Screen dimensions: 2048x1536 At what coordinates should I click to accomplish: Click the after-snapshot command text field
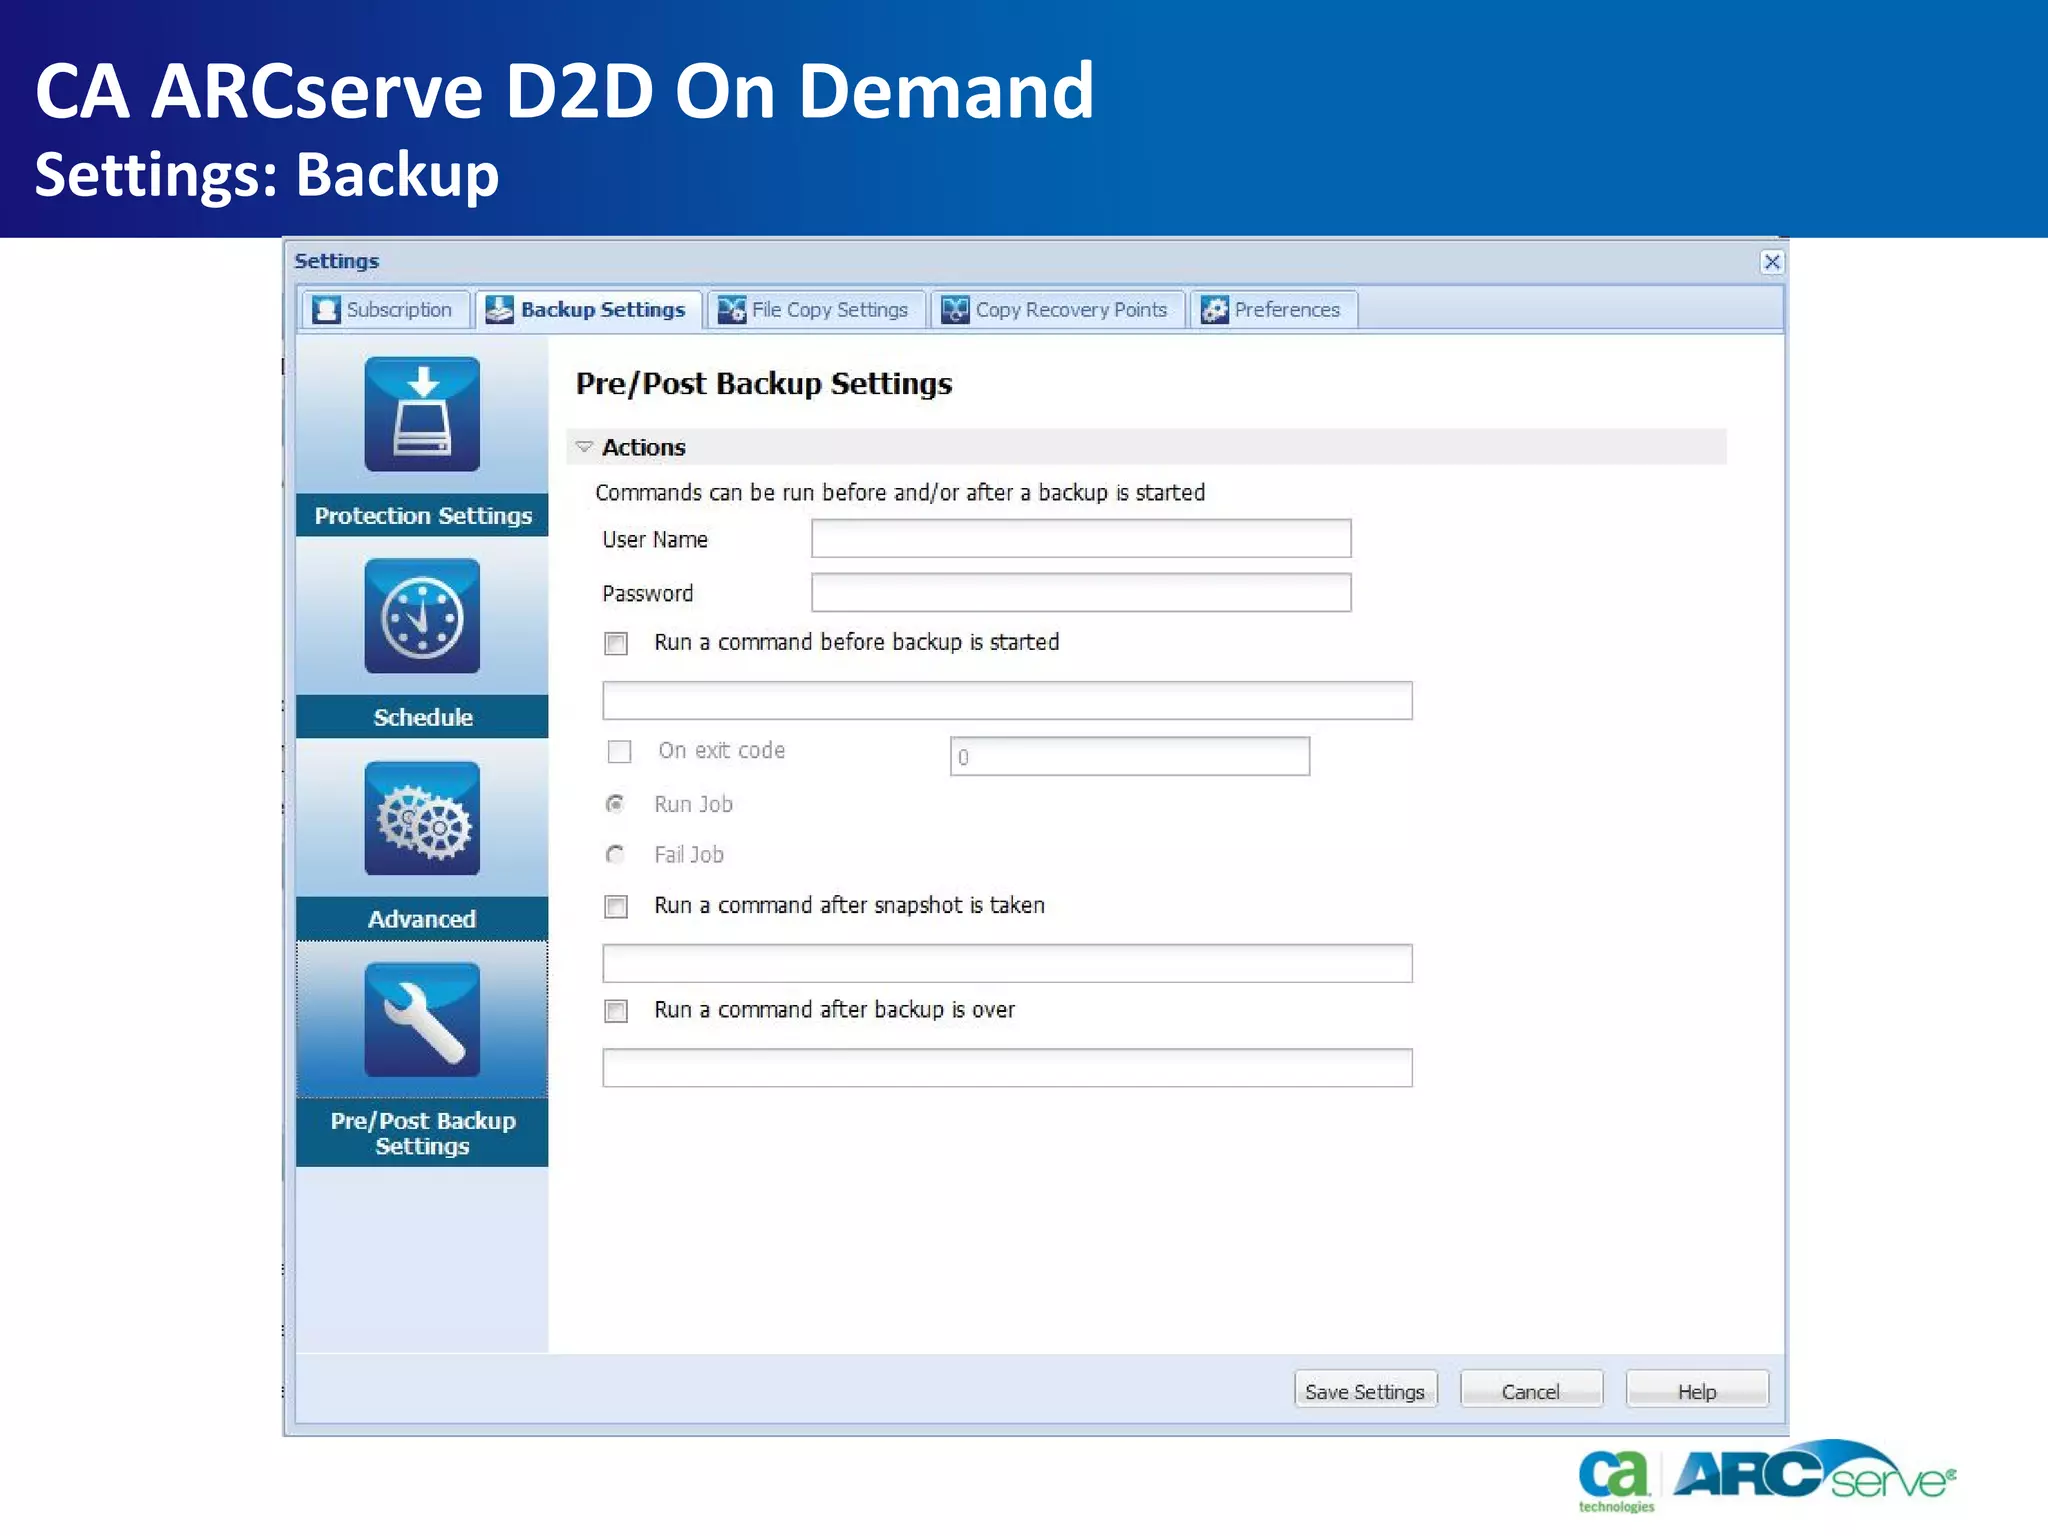(x=1007, y=963)
